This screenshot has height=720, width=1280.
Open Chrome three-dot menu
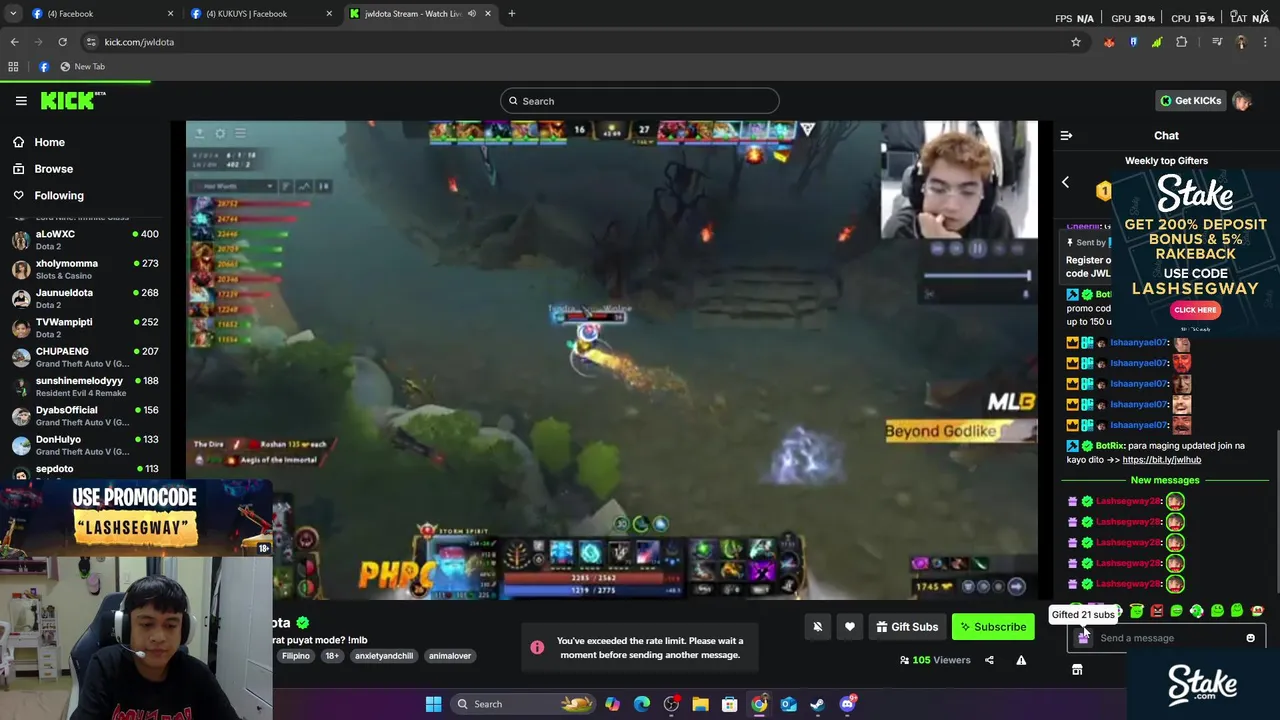[1265, 42]
